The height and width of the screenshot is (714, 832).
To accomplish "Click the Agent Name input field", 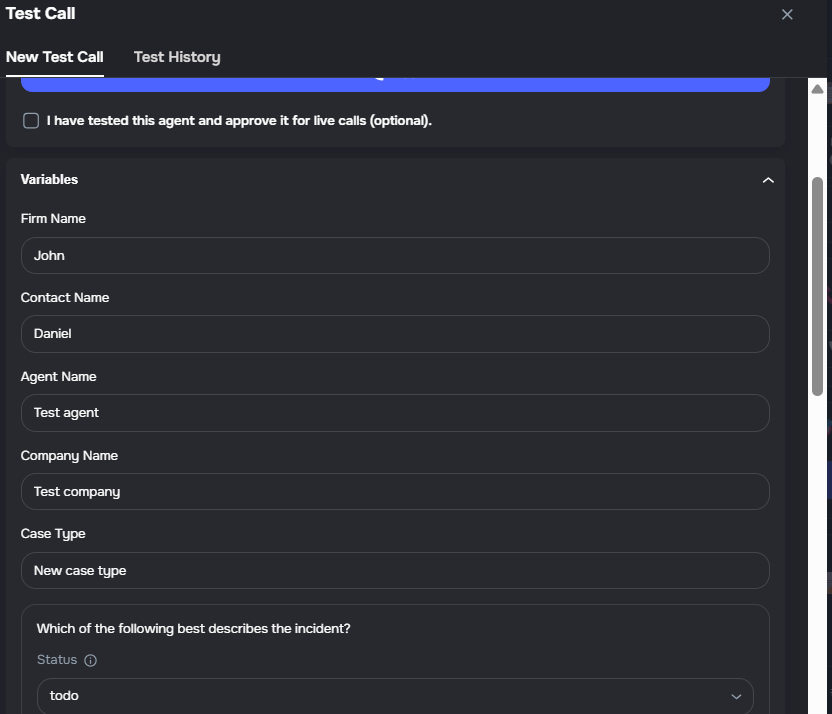I will [x=394, y=413].
